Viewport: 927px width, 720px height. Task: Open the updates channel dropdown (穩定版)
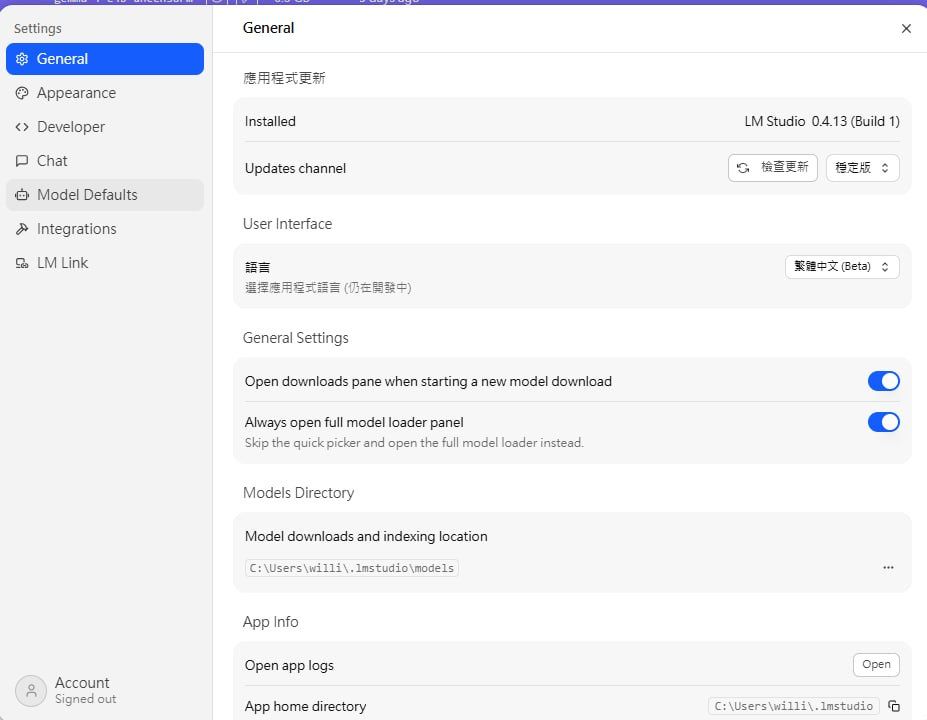pos(863,168)
